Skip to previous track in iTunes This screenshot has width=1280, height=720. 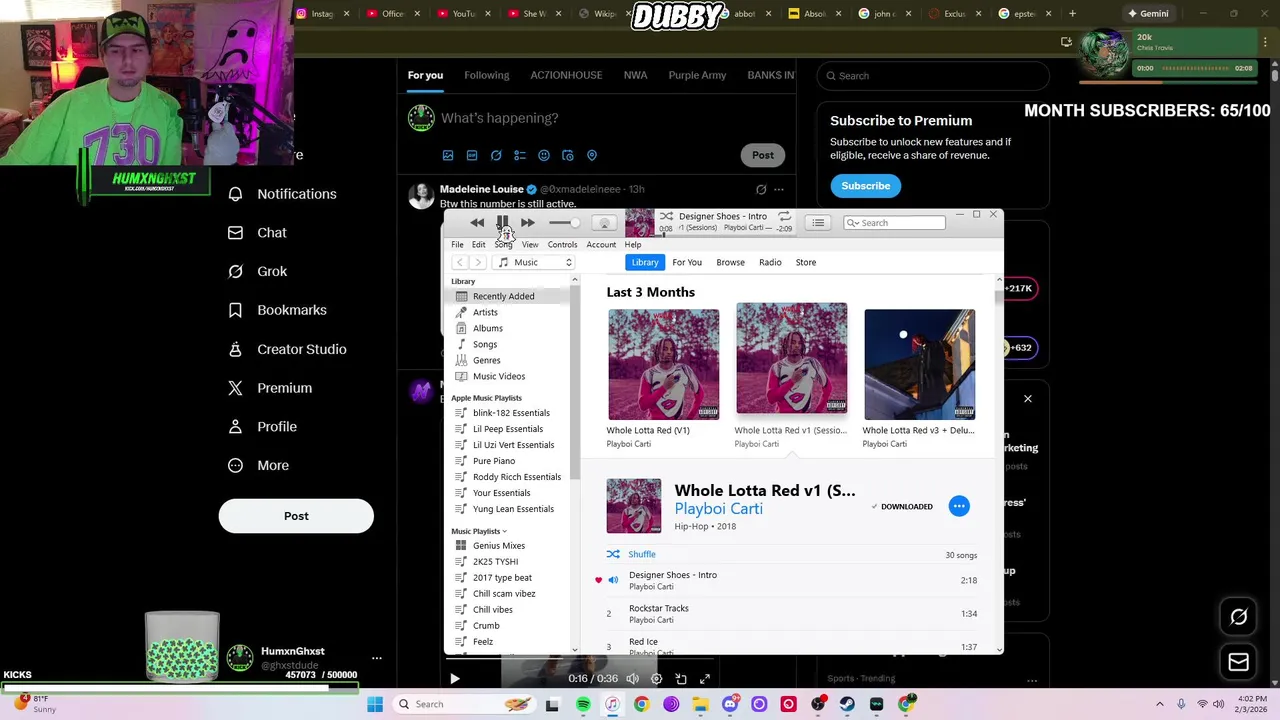[477, 223]
